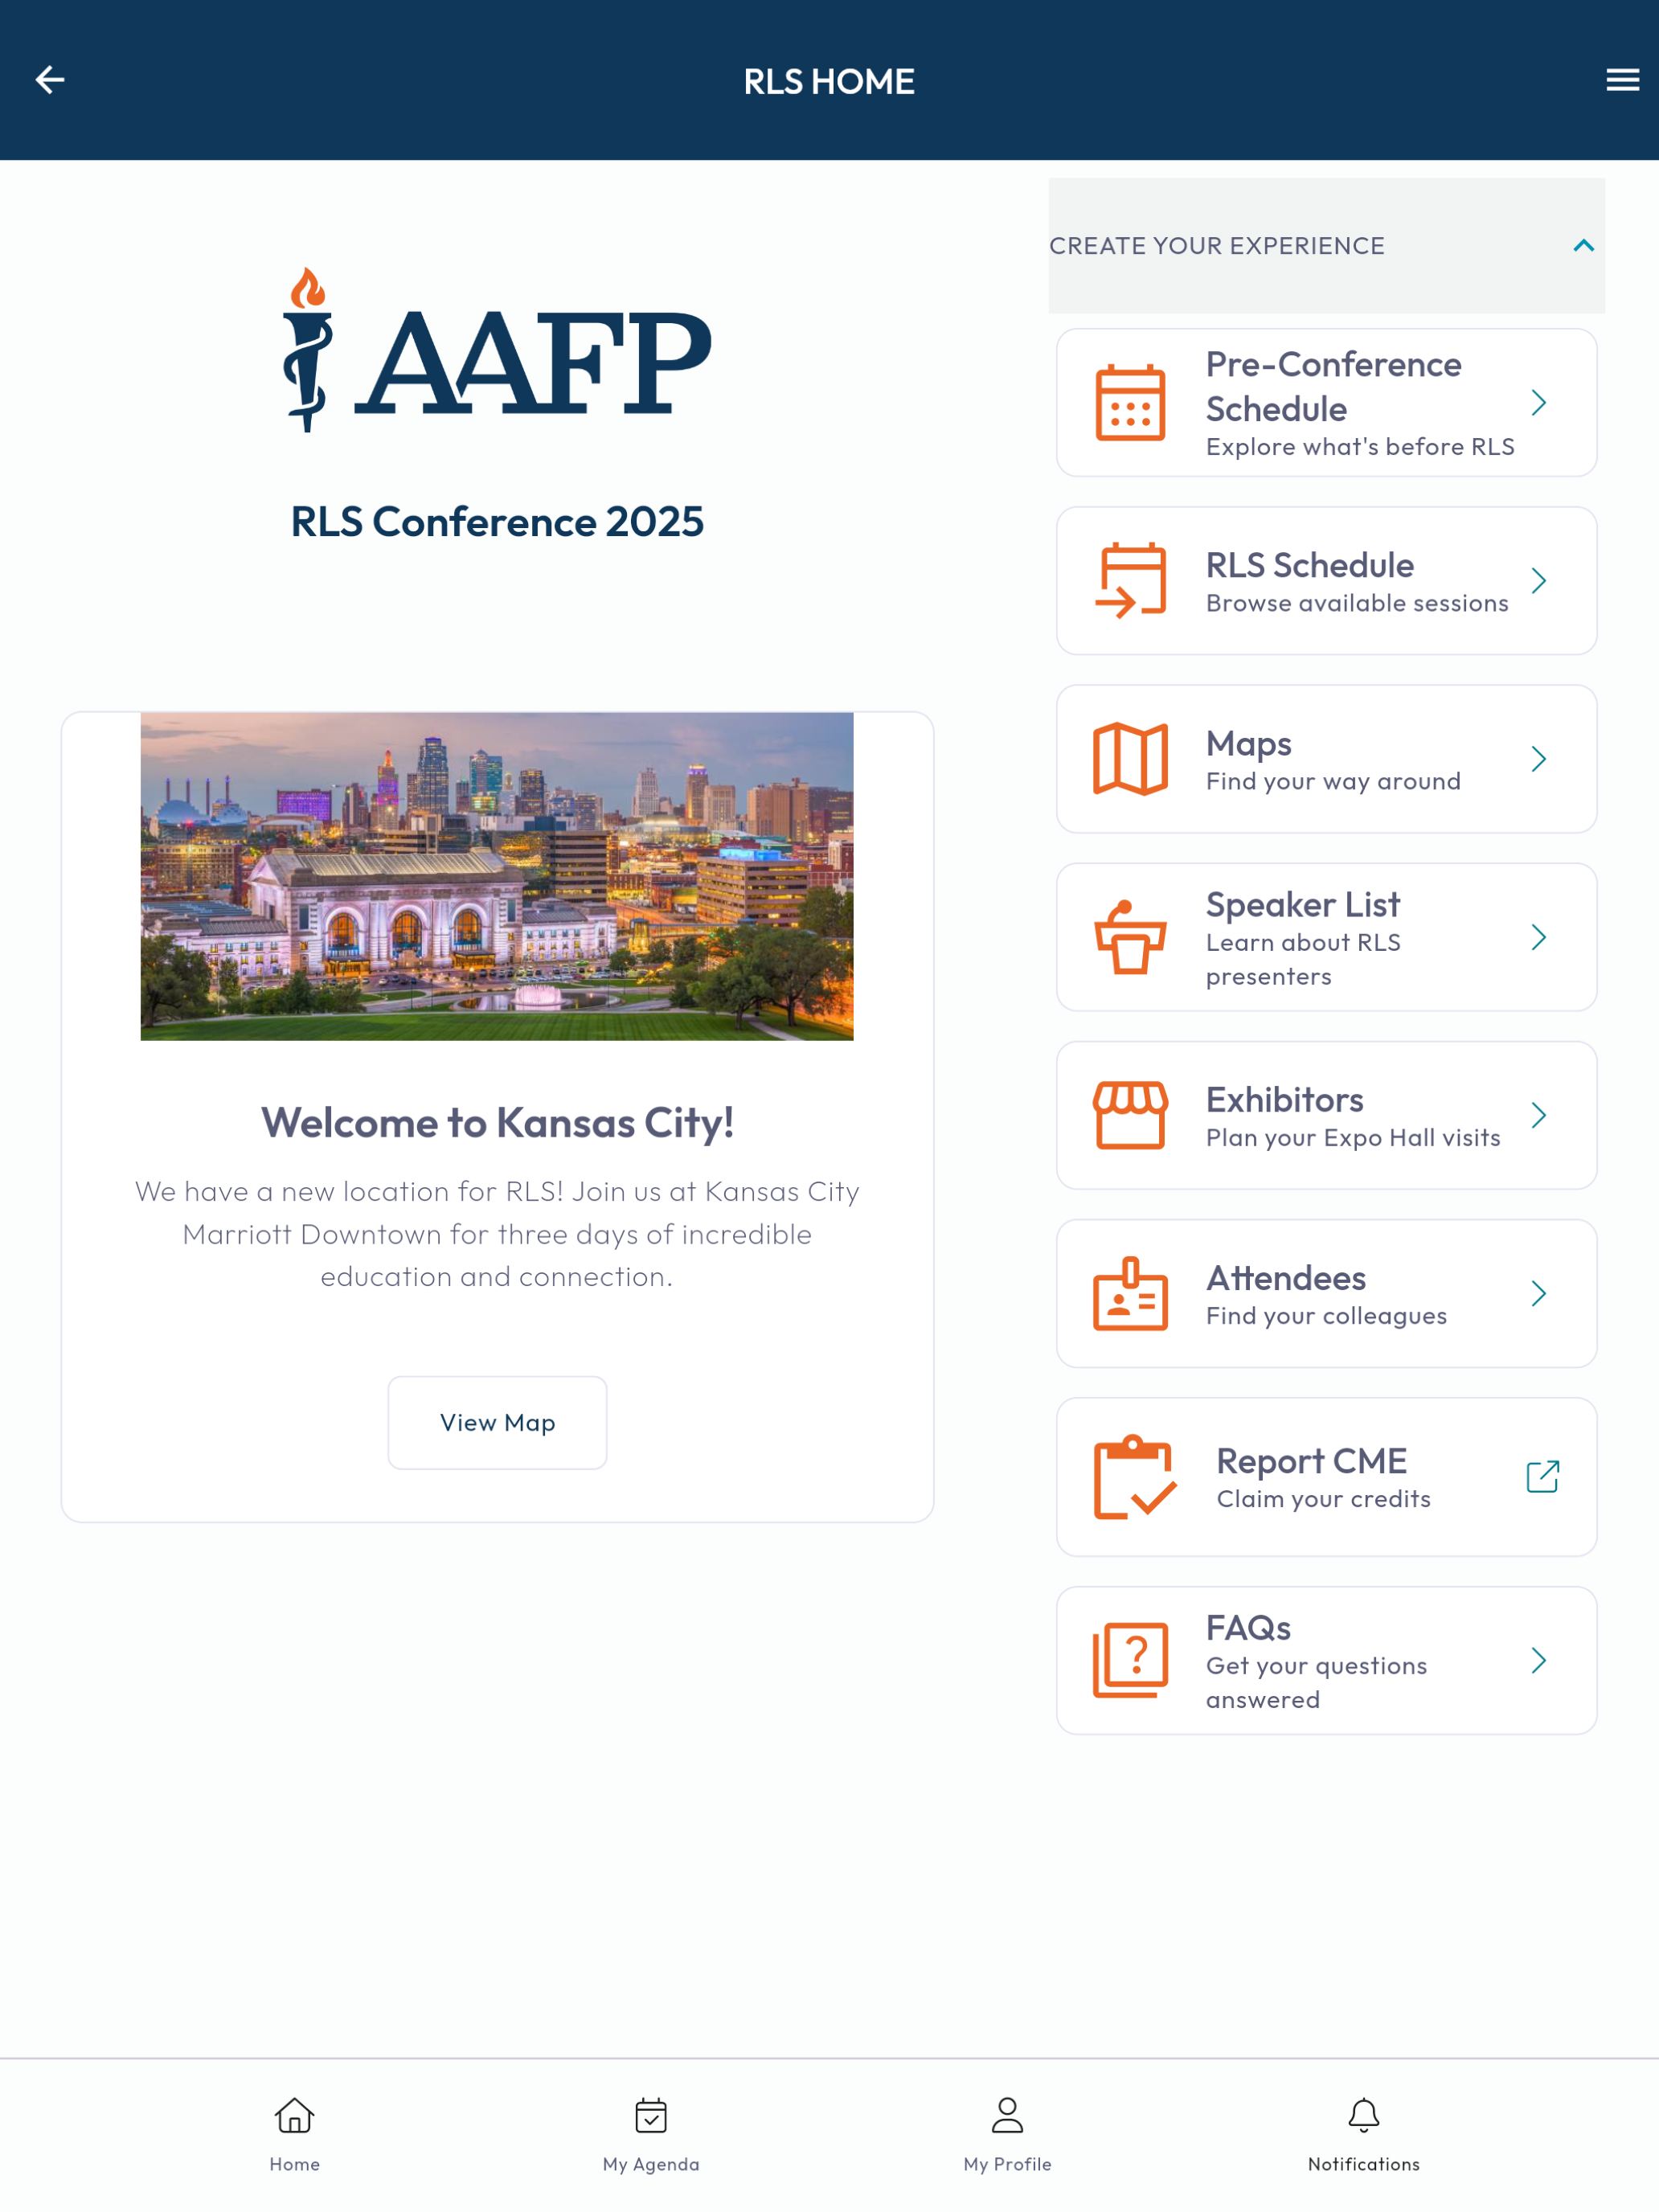Open Pre-Conference Schedule via its chevron

tap(1538, 403)
